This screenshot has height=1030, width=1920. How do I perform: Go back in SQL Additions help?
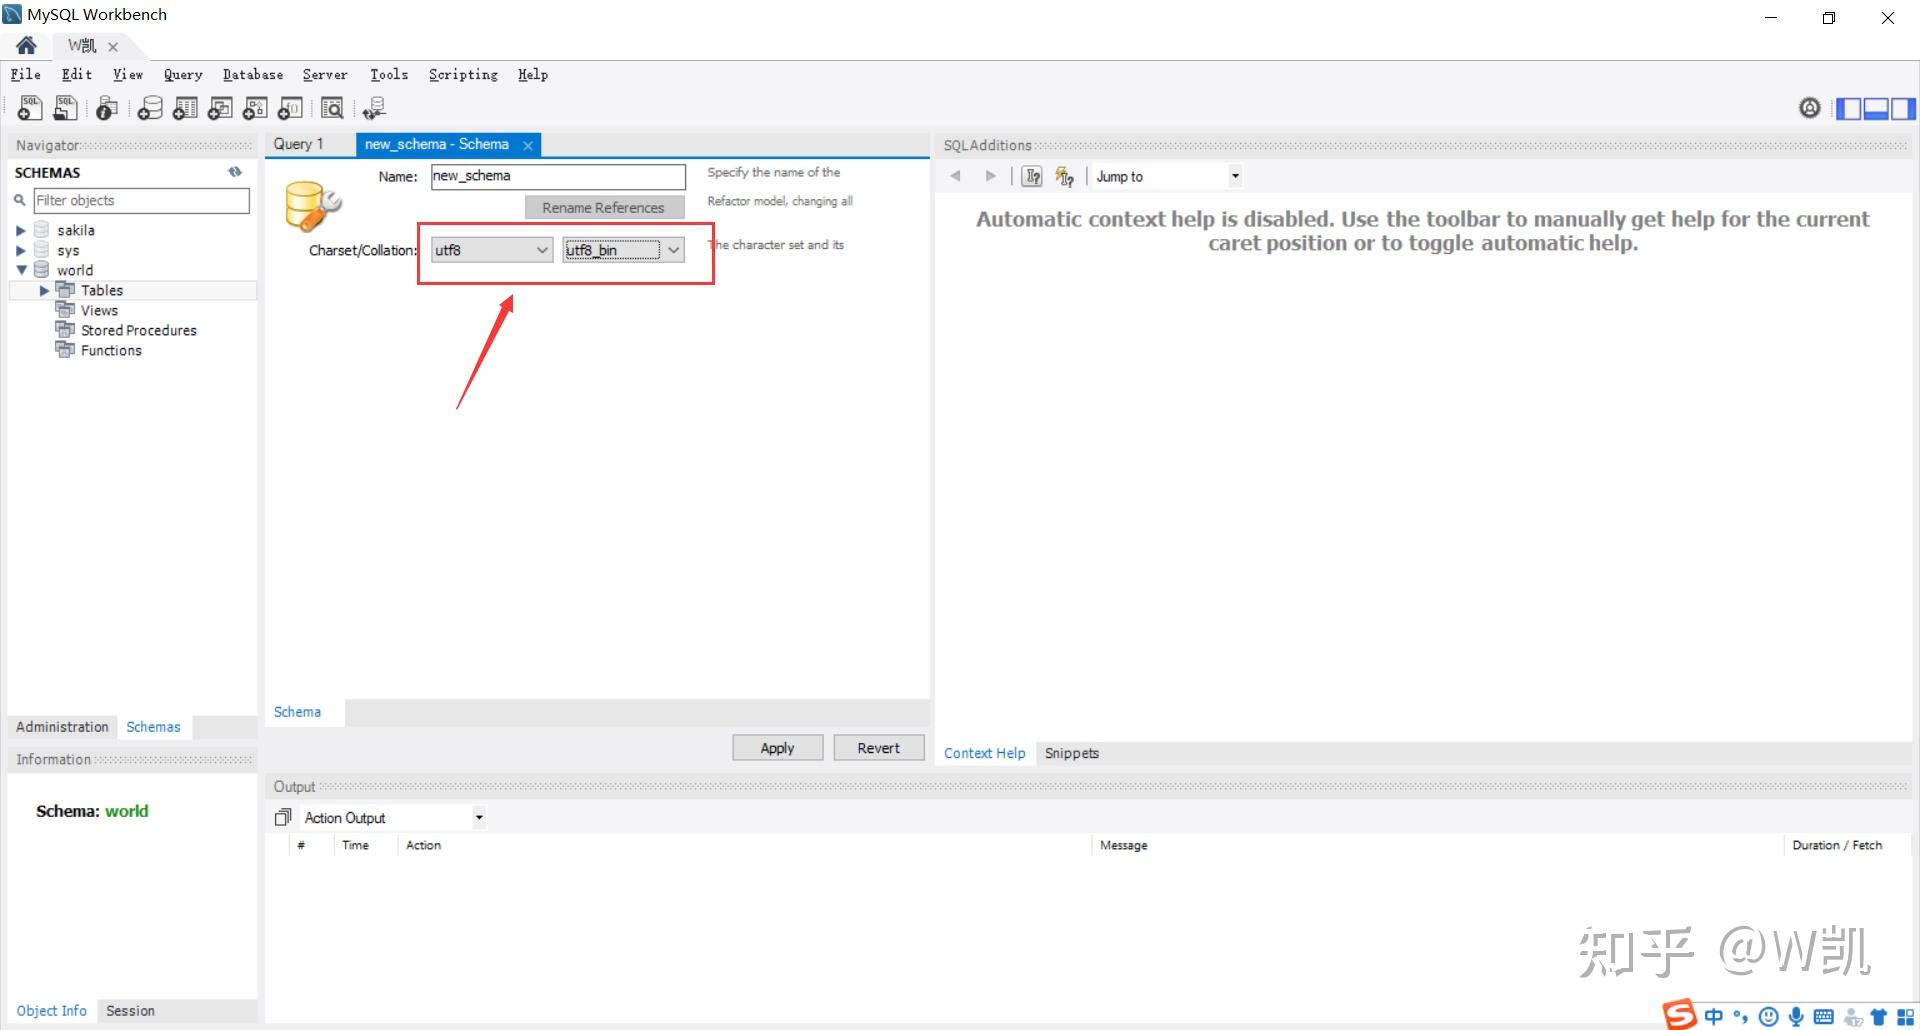[x=956, y=176]
